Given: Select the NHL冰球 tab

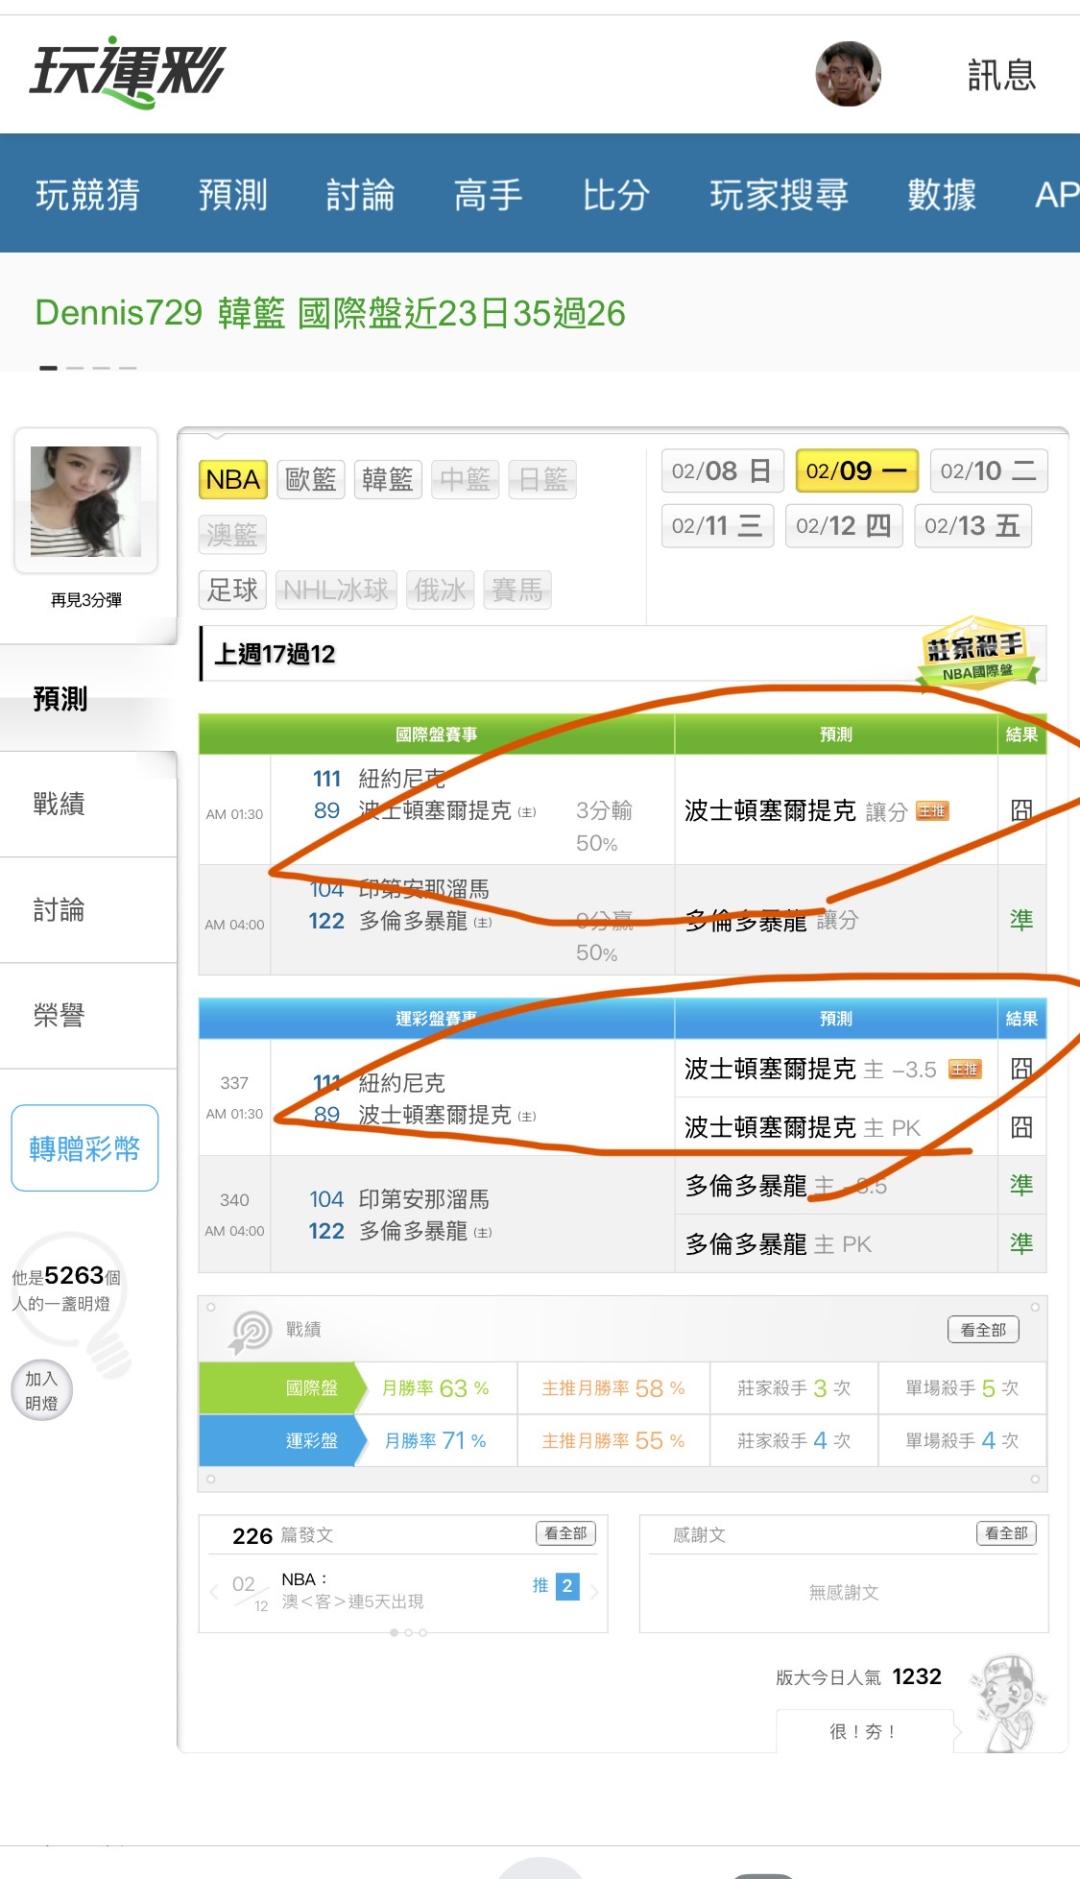Looking at the screenshot, I should 336,590.
